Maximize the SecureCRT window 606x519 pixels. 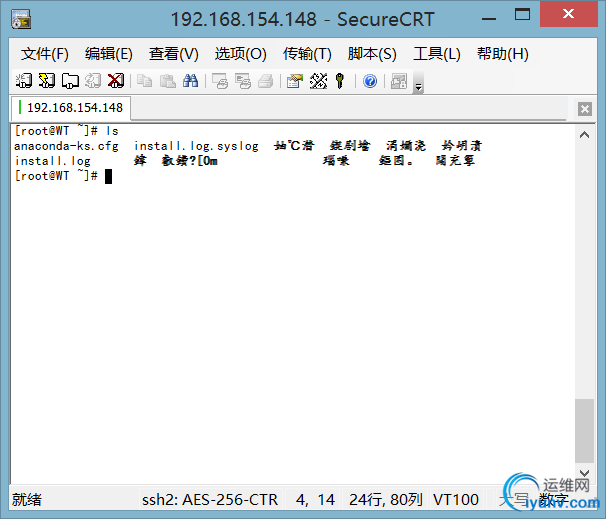point(523,15)
